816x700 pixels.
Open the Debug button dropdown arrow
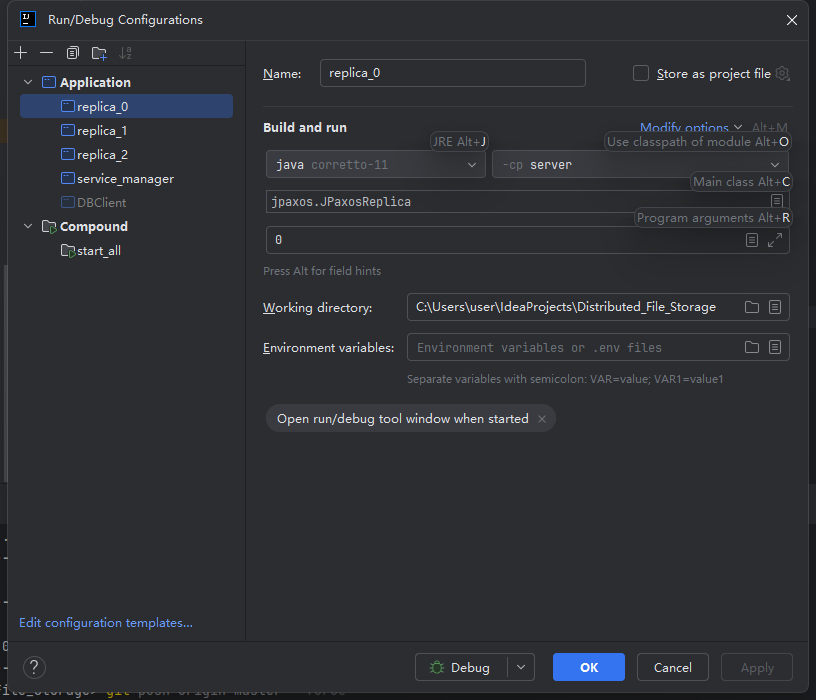pos(521,667)
